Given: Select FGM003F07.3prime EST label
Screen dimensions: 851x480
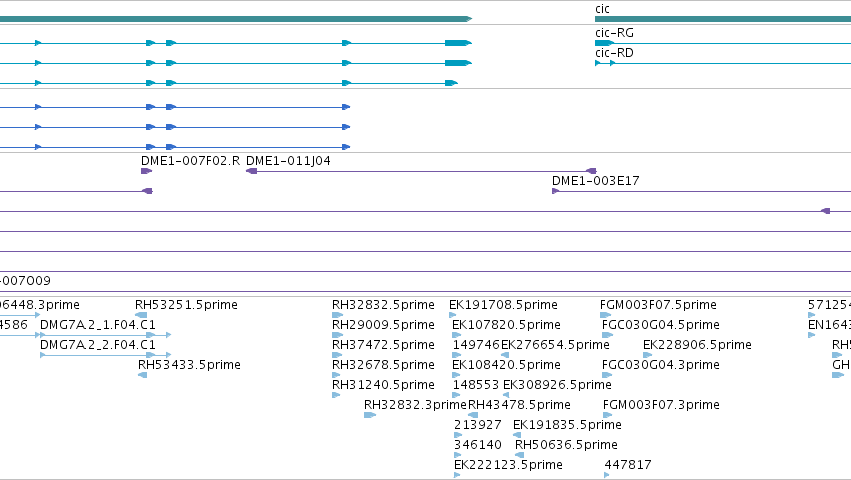Looking at the screenshot, I should [x=661, y=405].
